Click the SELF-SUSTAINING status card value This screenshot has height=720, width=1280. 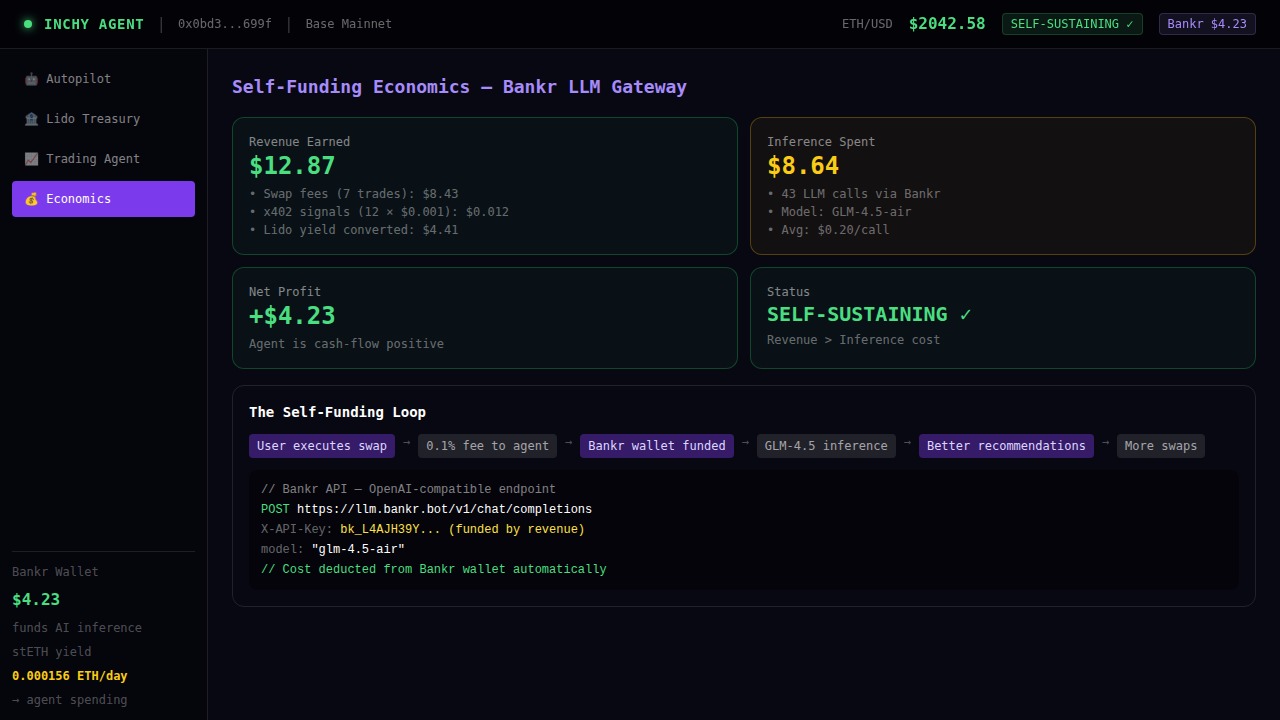tap(869, 314)
